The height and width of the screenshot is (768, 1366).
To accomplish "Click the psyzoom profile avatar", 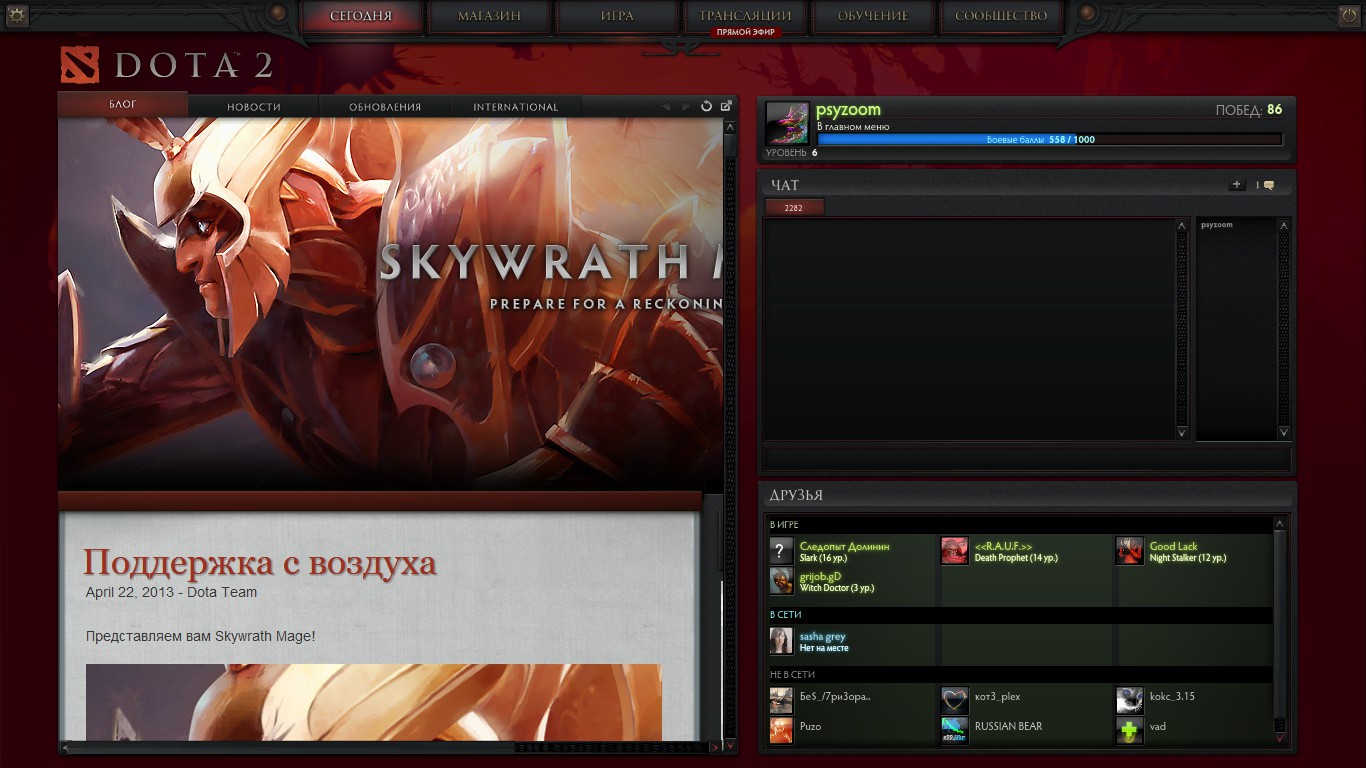I will (x=787, y=123).
